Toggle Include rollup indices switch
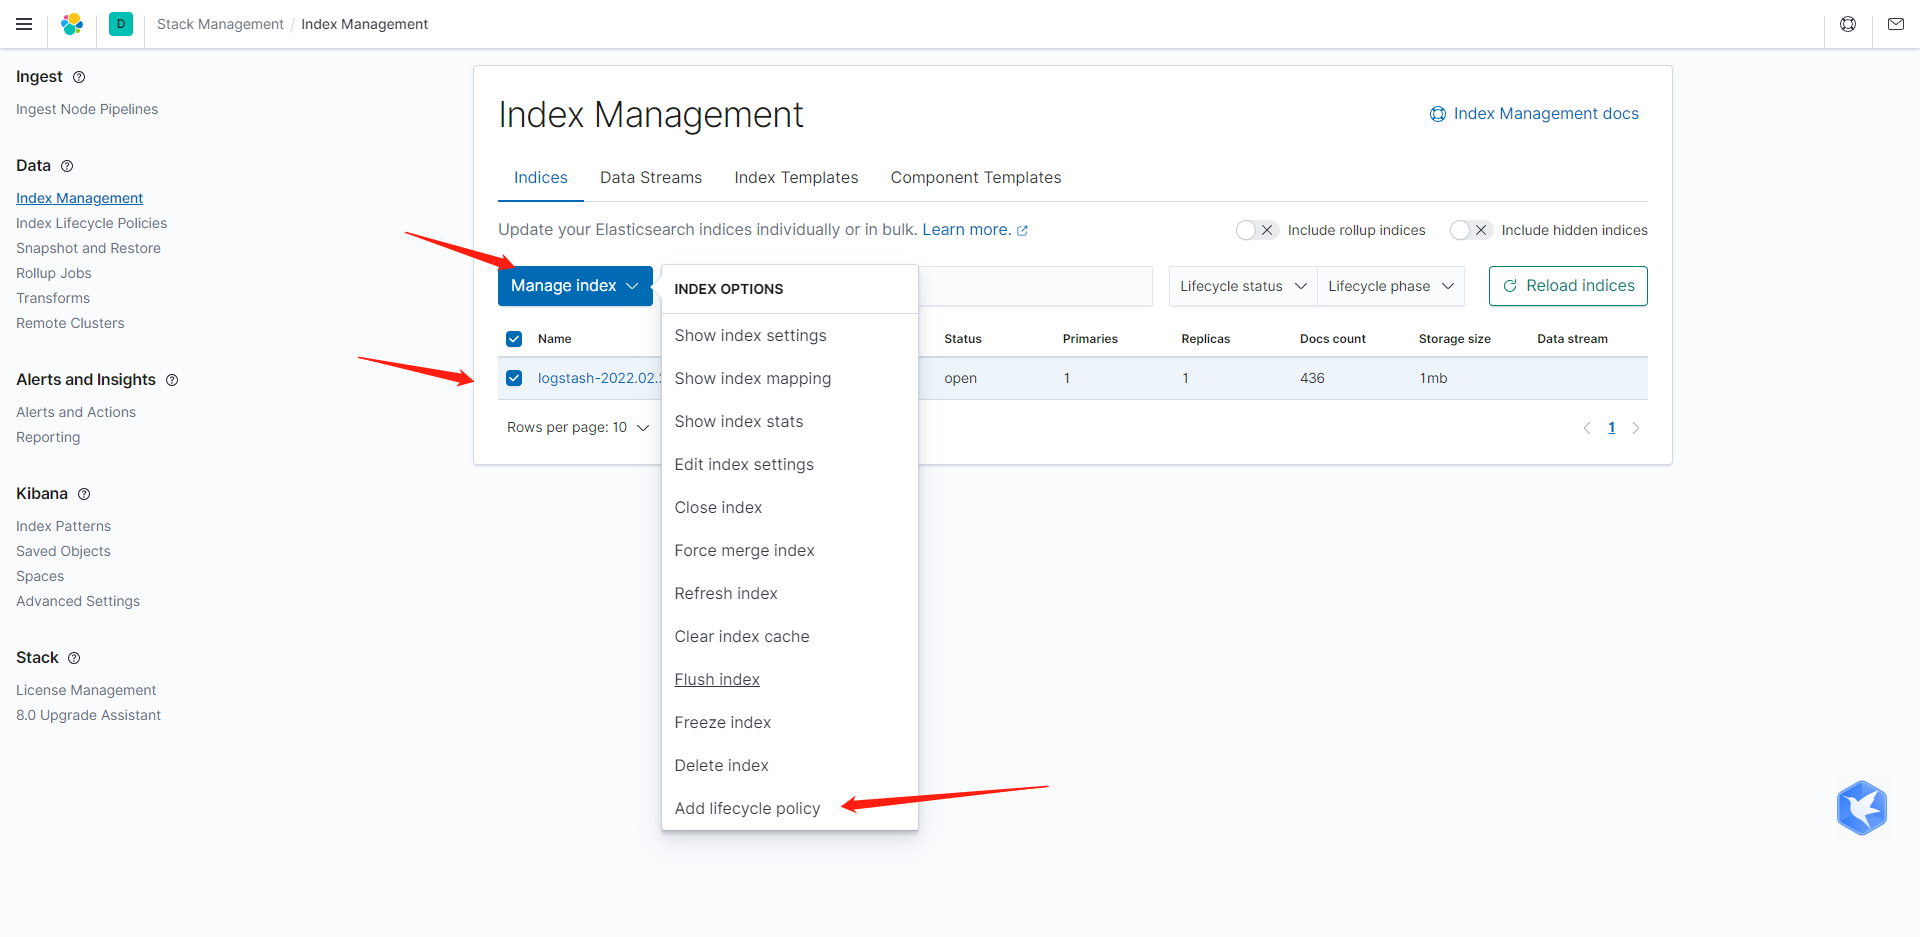The height and width of the screenshot is (937, 1920). click(x=1257, y=230)
